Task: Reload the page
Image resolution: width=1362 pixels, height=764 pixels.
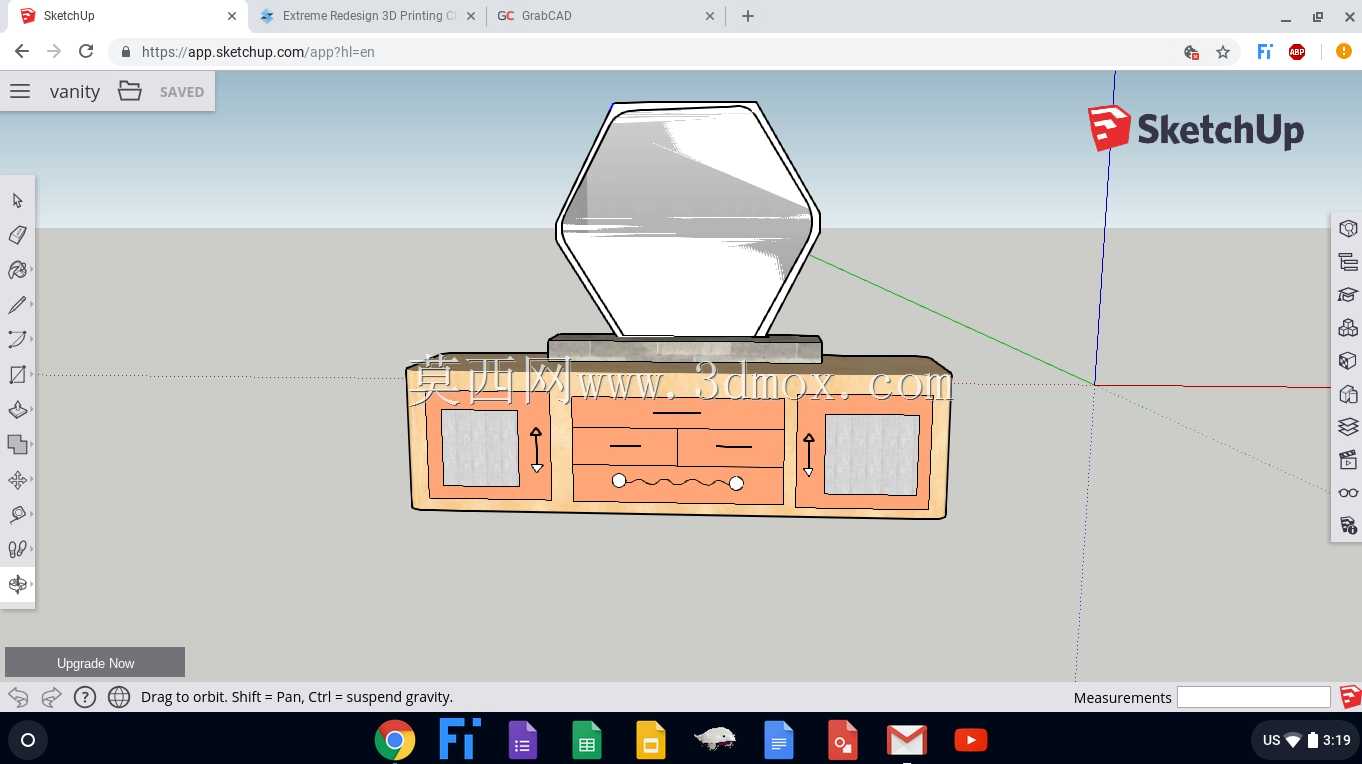Action: click(86, 52)
